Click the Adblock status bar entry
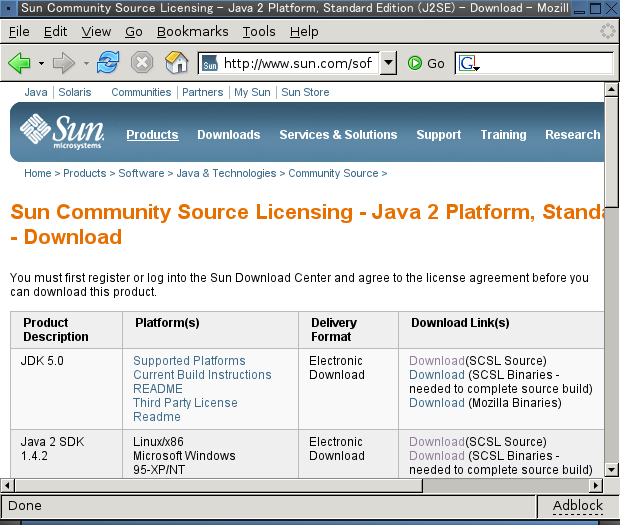This screenshot has width=620, height=525. tap(578, 506)
